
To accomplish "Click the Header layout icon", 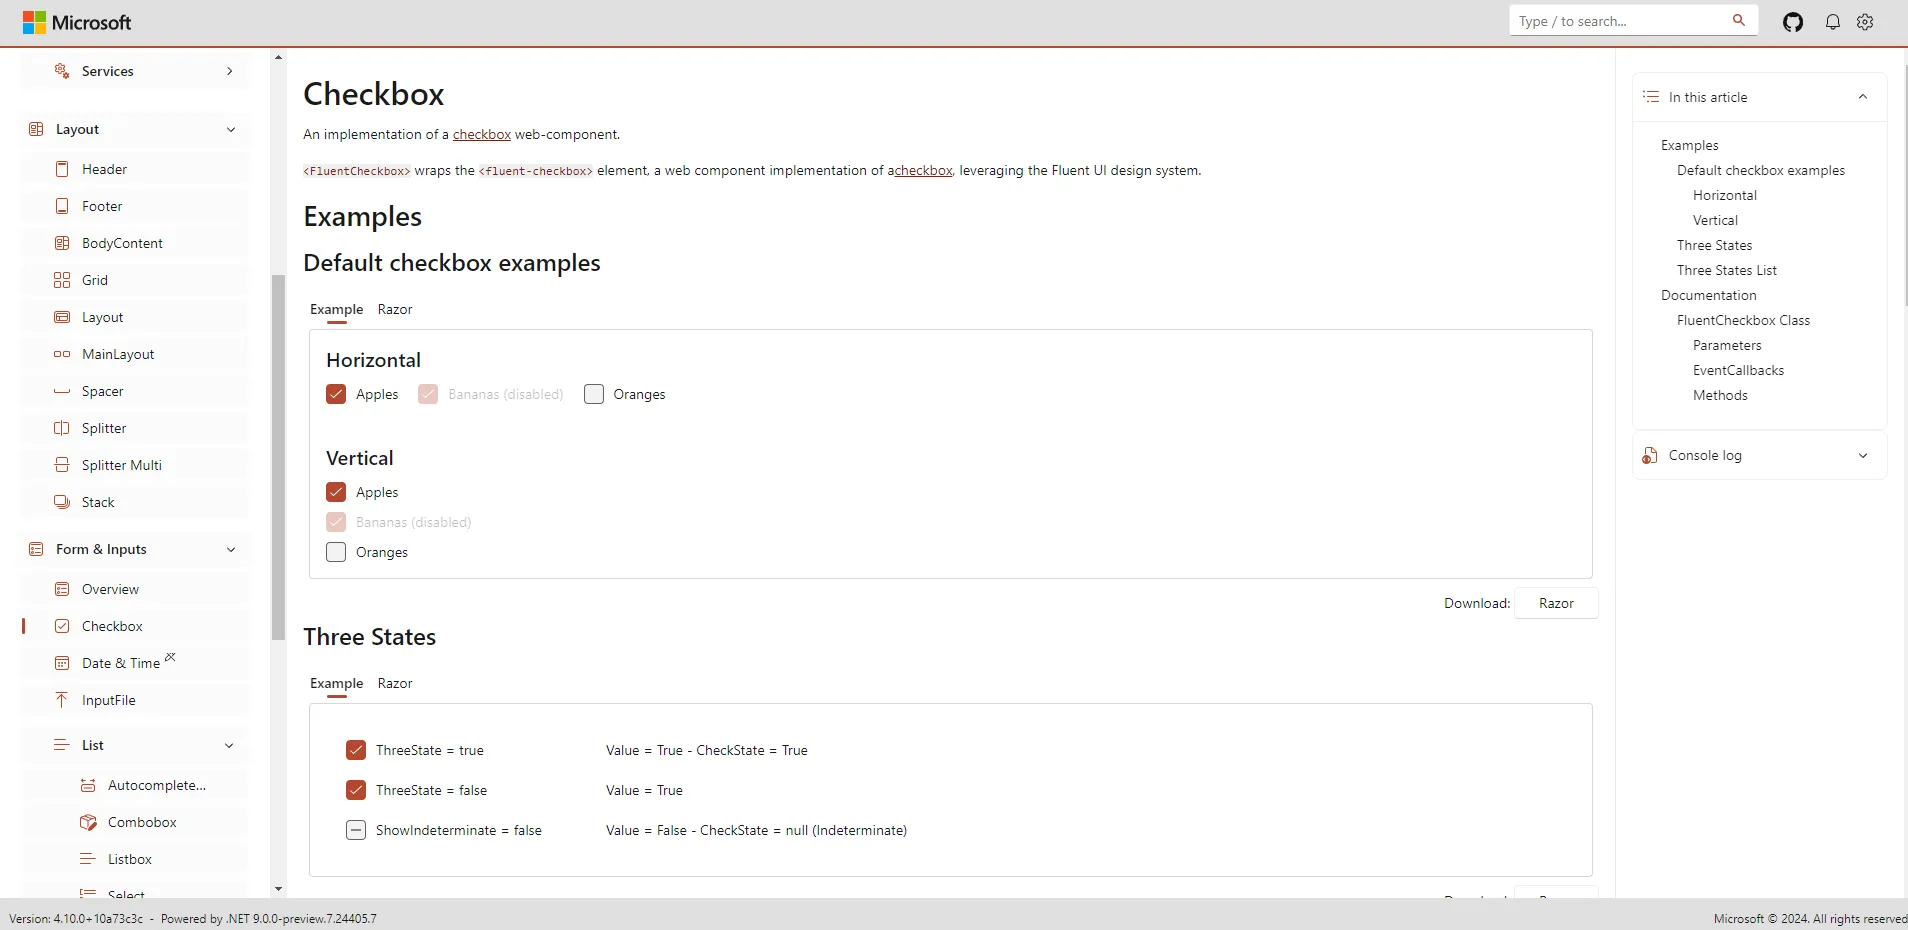I will (62, 169).
